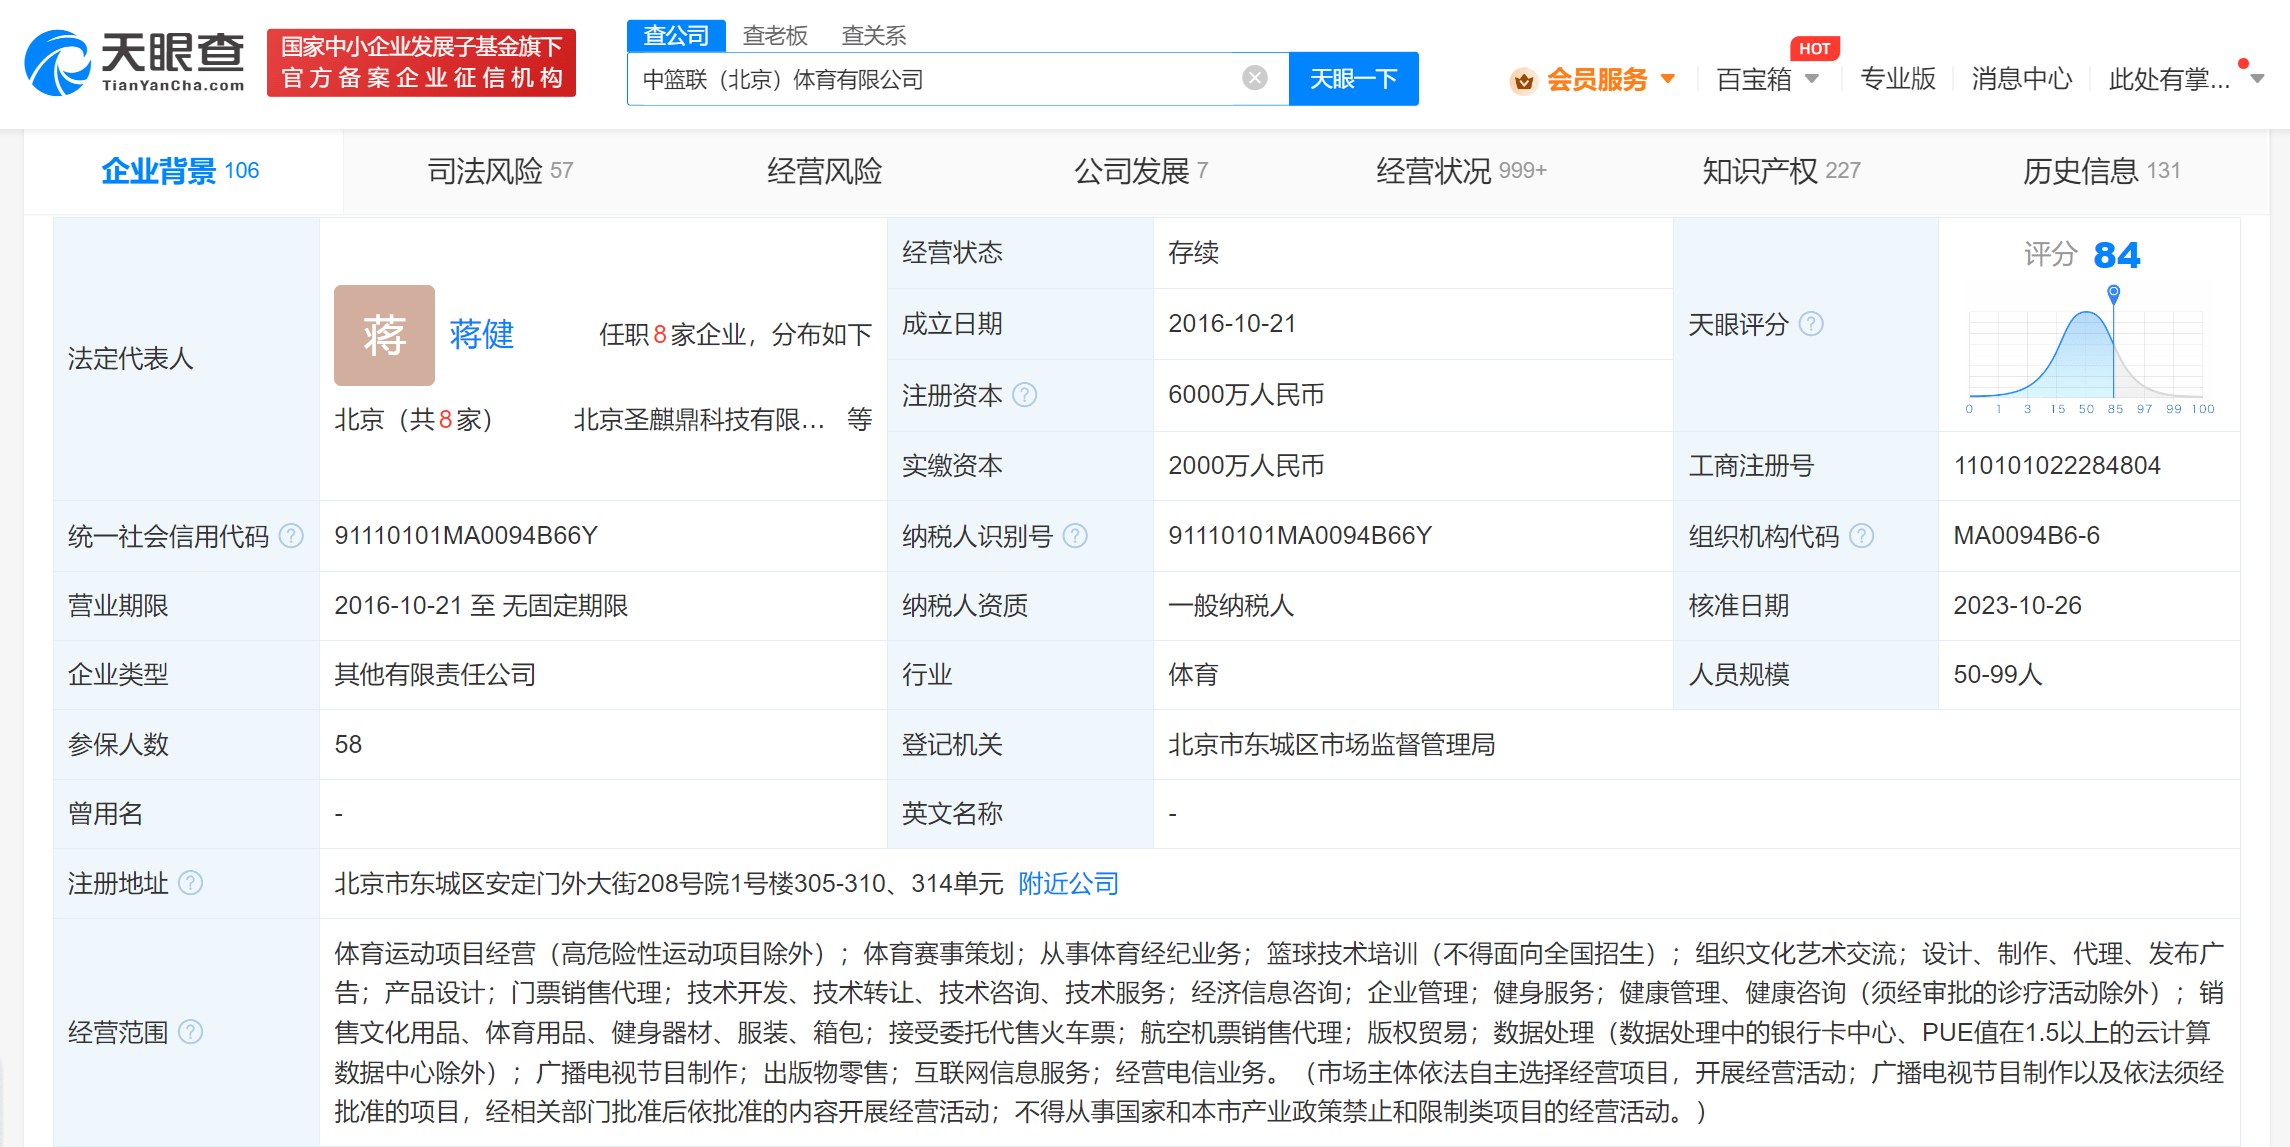Open the 蒋健 legal representative link
The height and width of the screenshot is (1147, 2290).
point(482,334)
